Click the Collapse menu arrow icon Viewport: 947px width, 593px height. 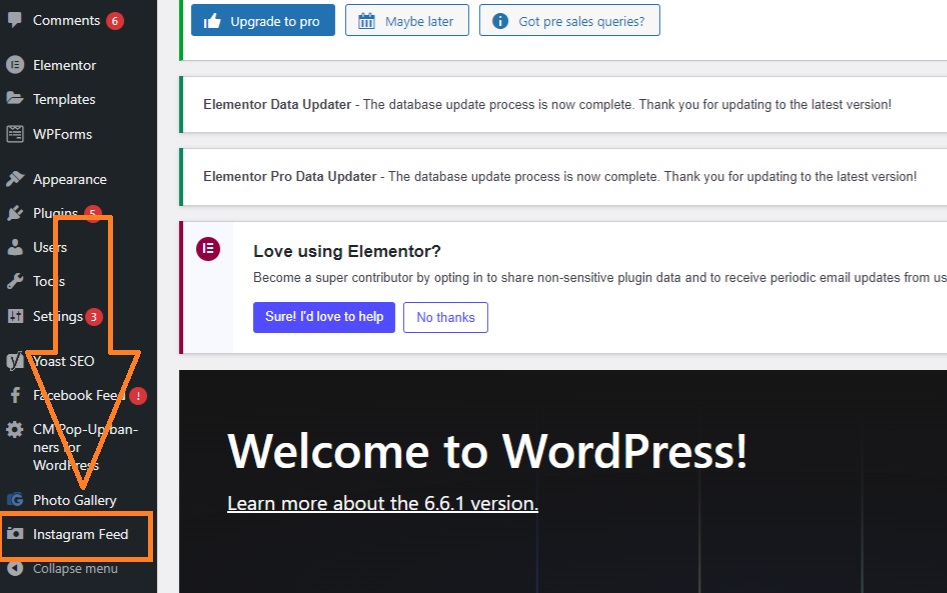click(14, 568)
